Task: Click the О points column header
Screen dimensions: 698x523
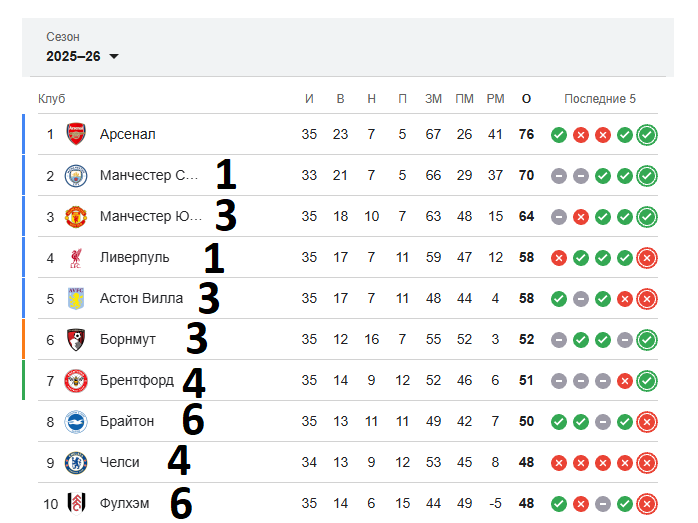Action: pyautogui.click(x=526, y=99)
